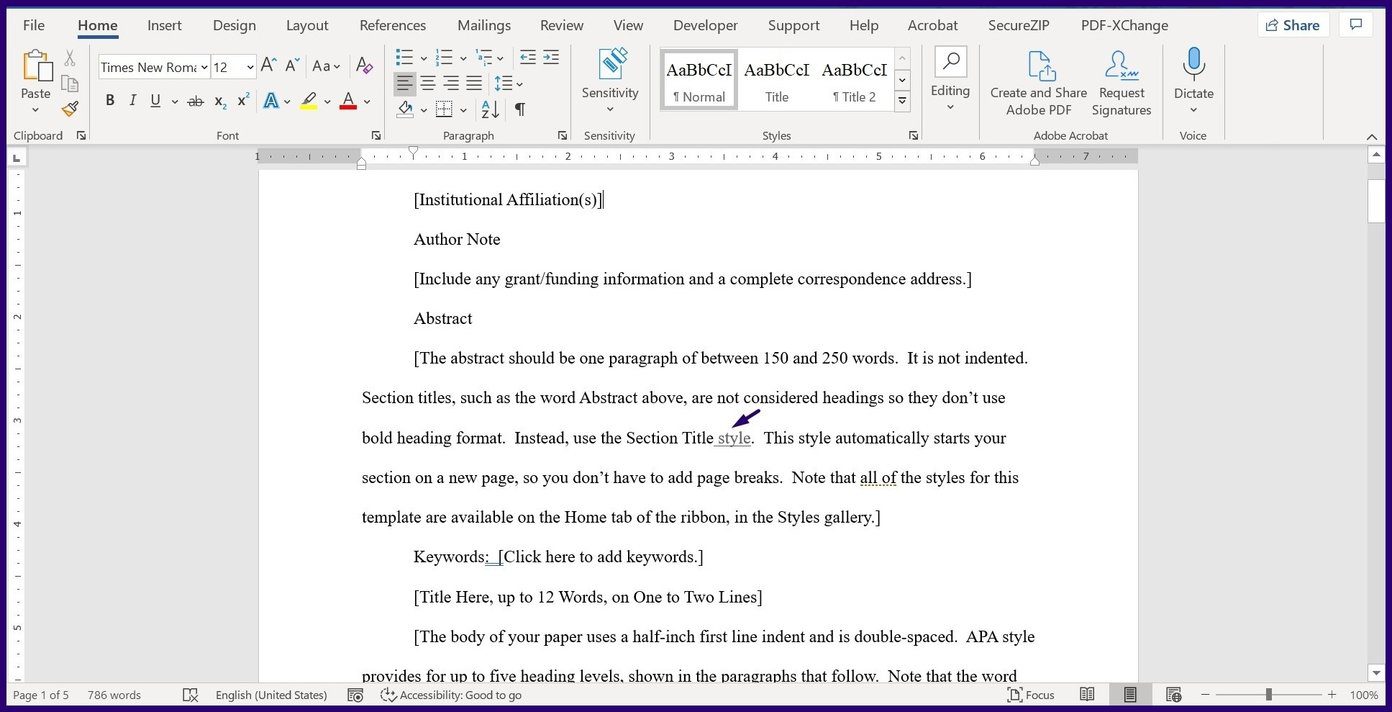Decrease font size with the shrink-font icon

click(292, 66)
